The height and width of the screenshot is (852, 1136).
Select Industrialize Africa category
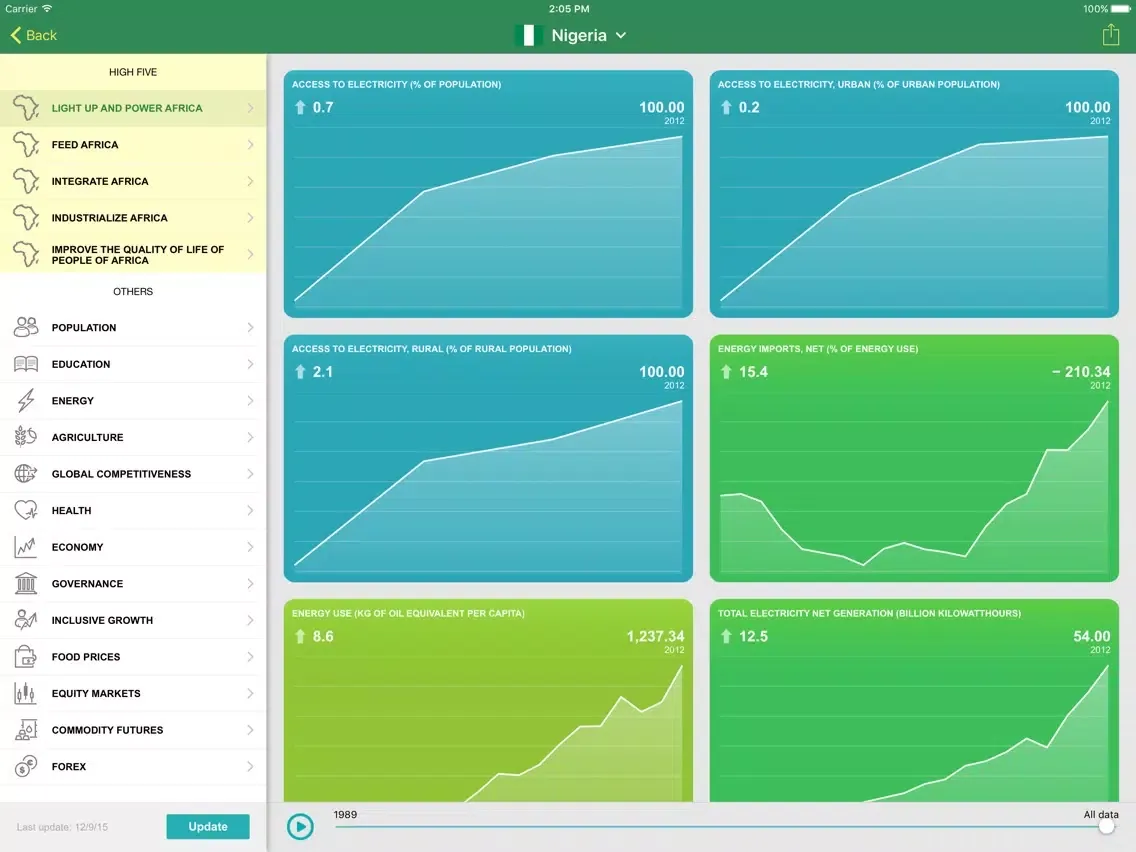tap(133, 217)
